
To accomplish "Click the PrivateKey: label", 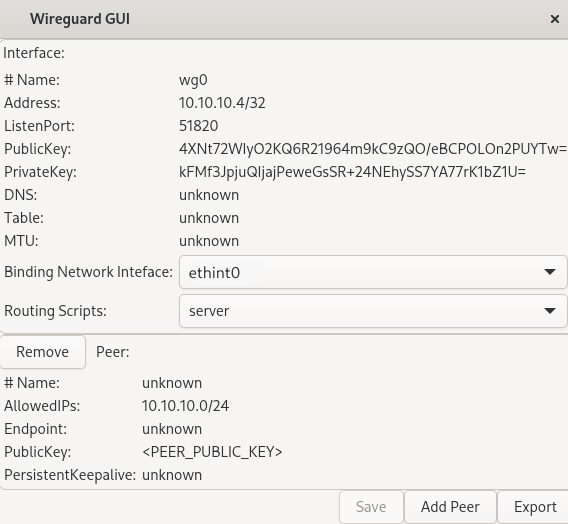I will [x=40, y=172].
